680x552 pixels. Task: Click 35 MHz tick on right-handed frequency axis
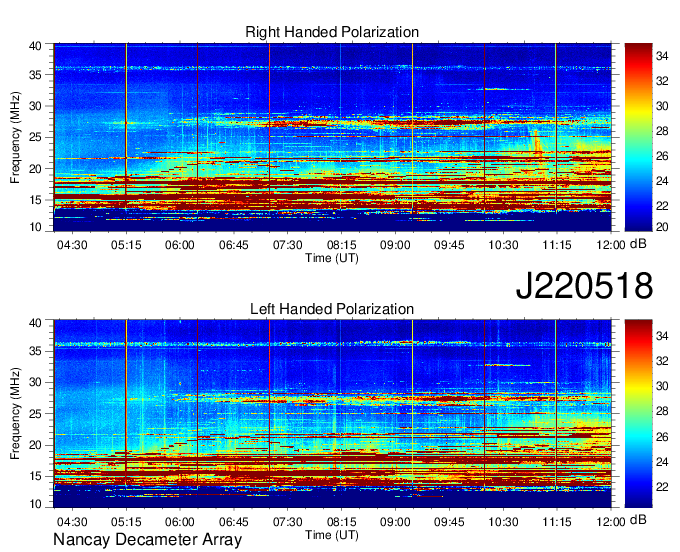35,75
